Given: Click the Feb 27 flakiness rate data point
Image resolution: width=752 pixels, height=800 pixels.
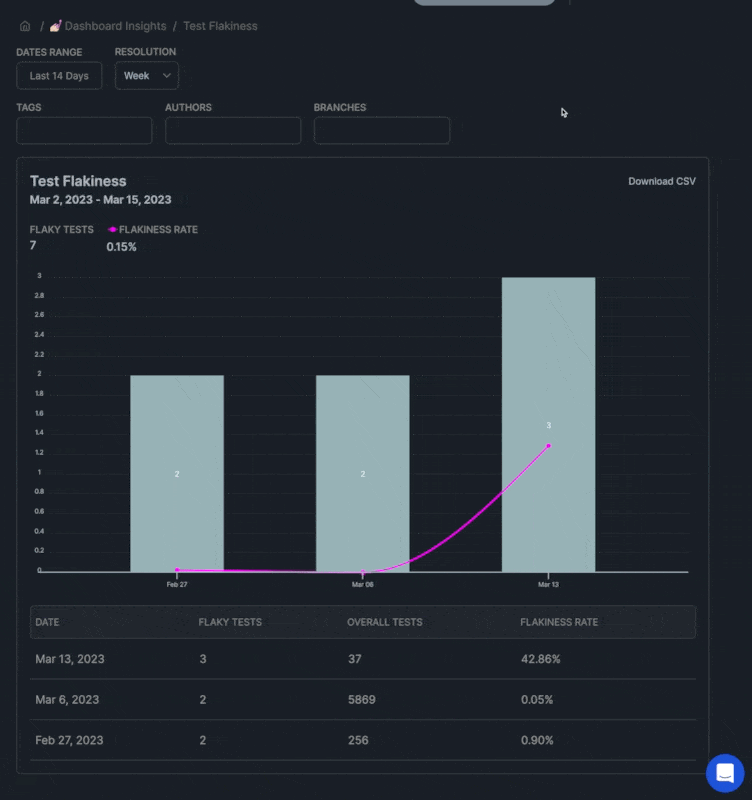Looking at the screenshot, I should (177, 570).
